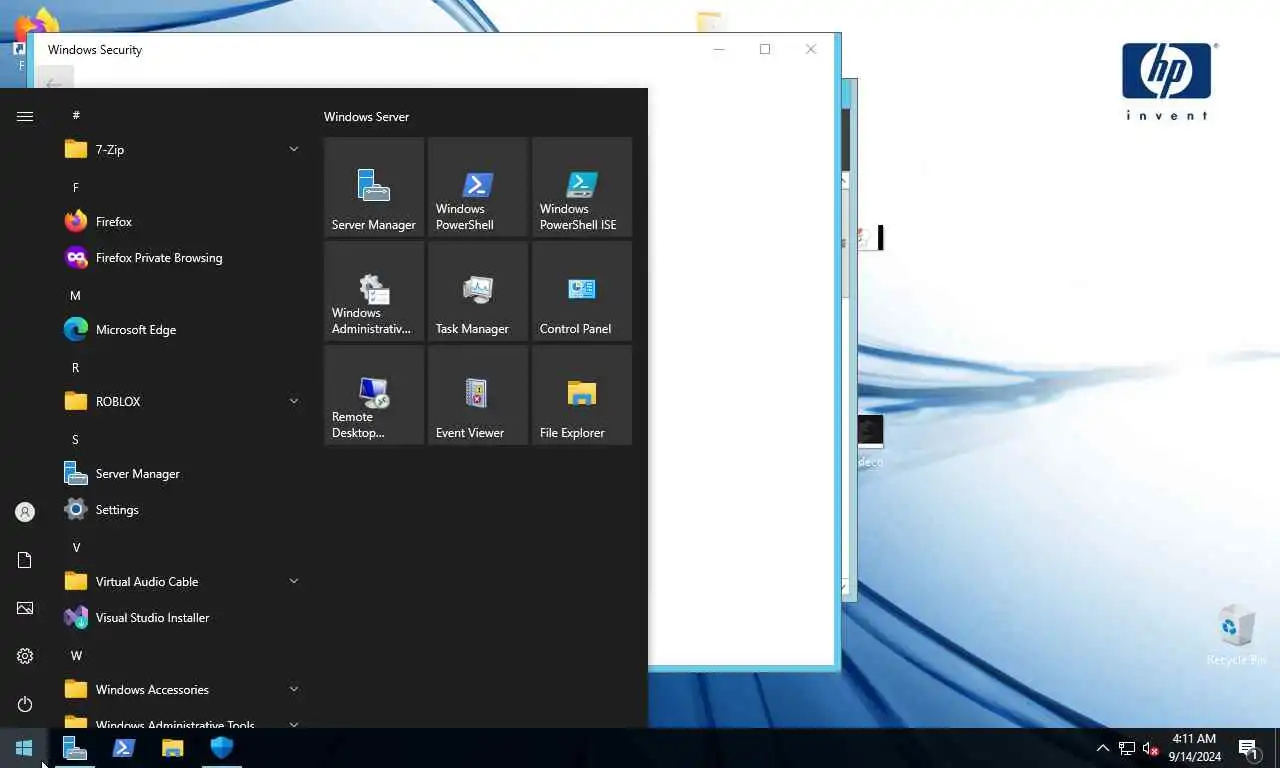Open the Recycle Bin on the desktop
This screenshot has width=1280, height=768.
[x=1236, y=636]
